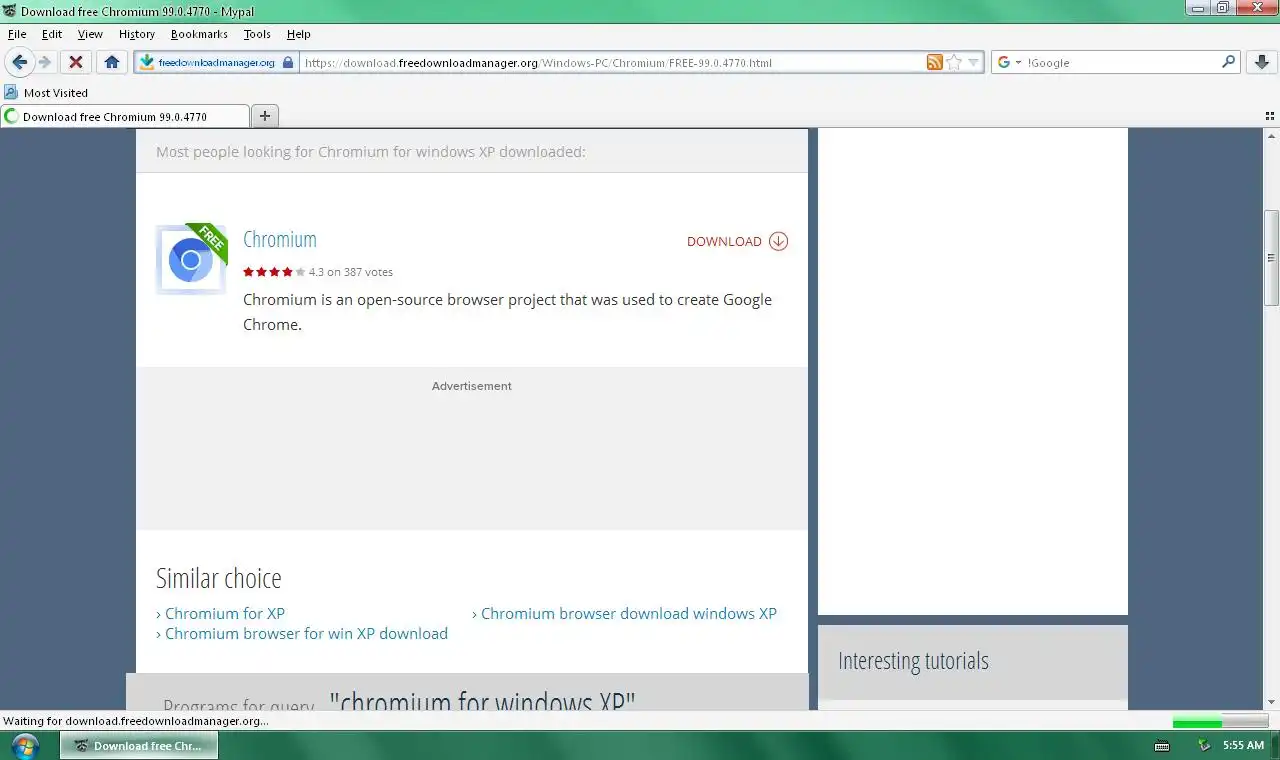The width and height of the screenshot is (1280, 760).
Task: Click the 'Similar choice' heading
Action: [219, 578]
